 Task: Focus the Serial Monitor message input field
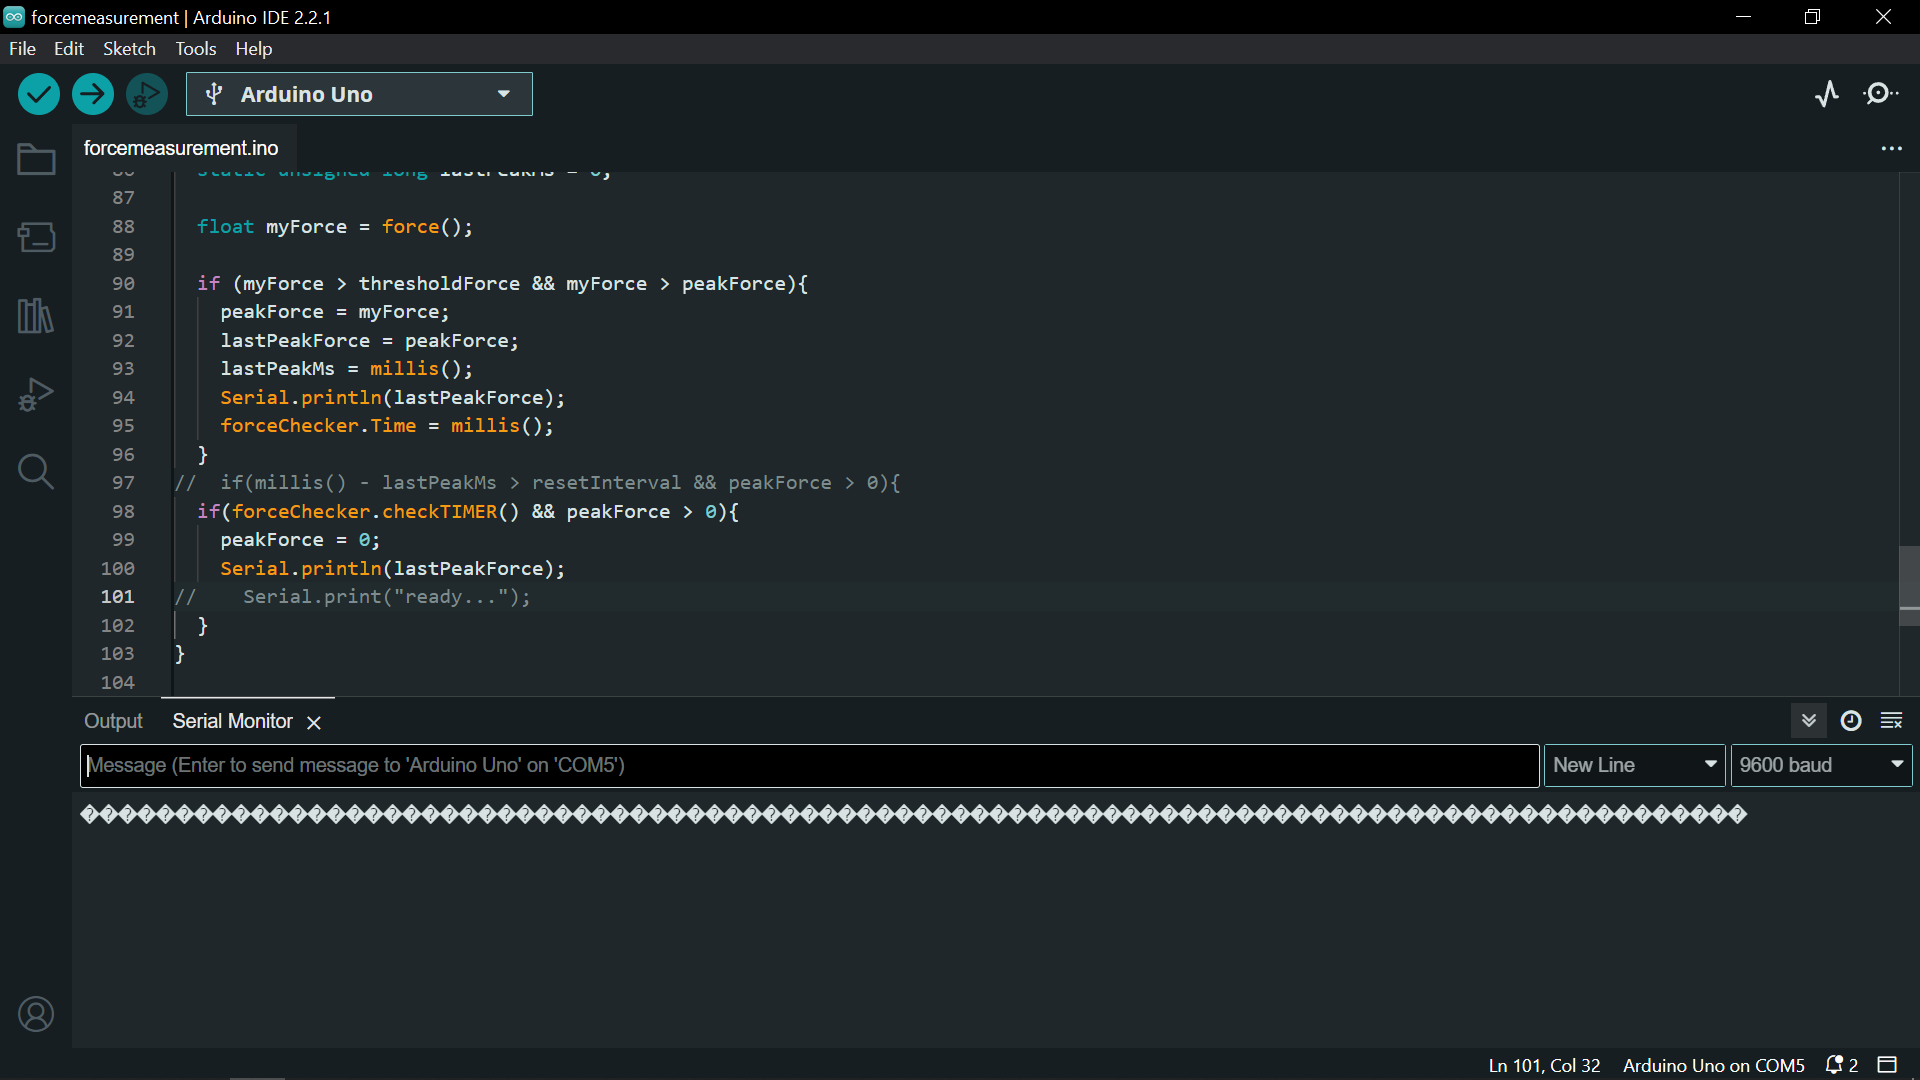pos(808,765)
